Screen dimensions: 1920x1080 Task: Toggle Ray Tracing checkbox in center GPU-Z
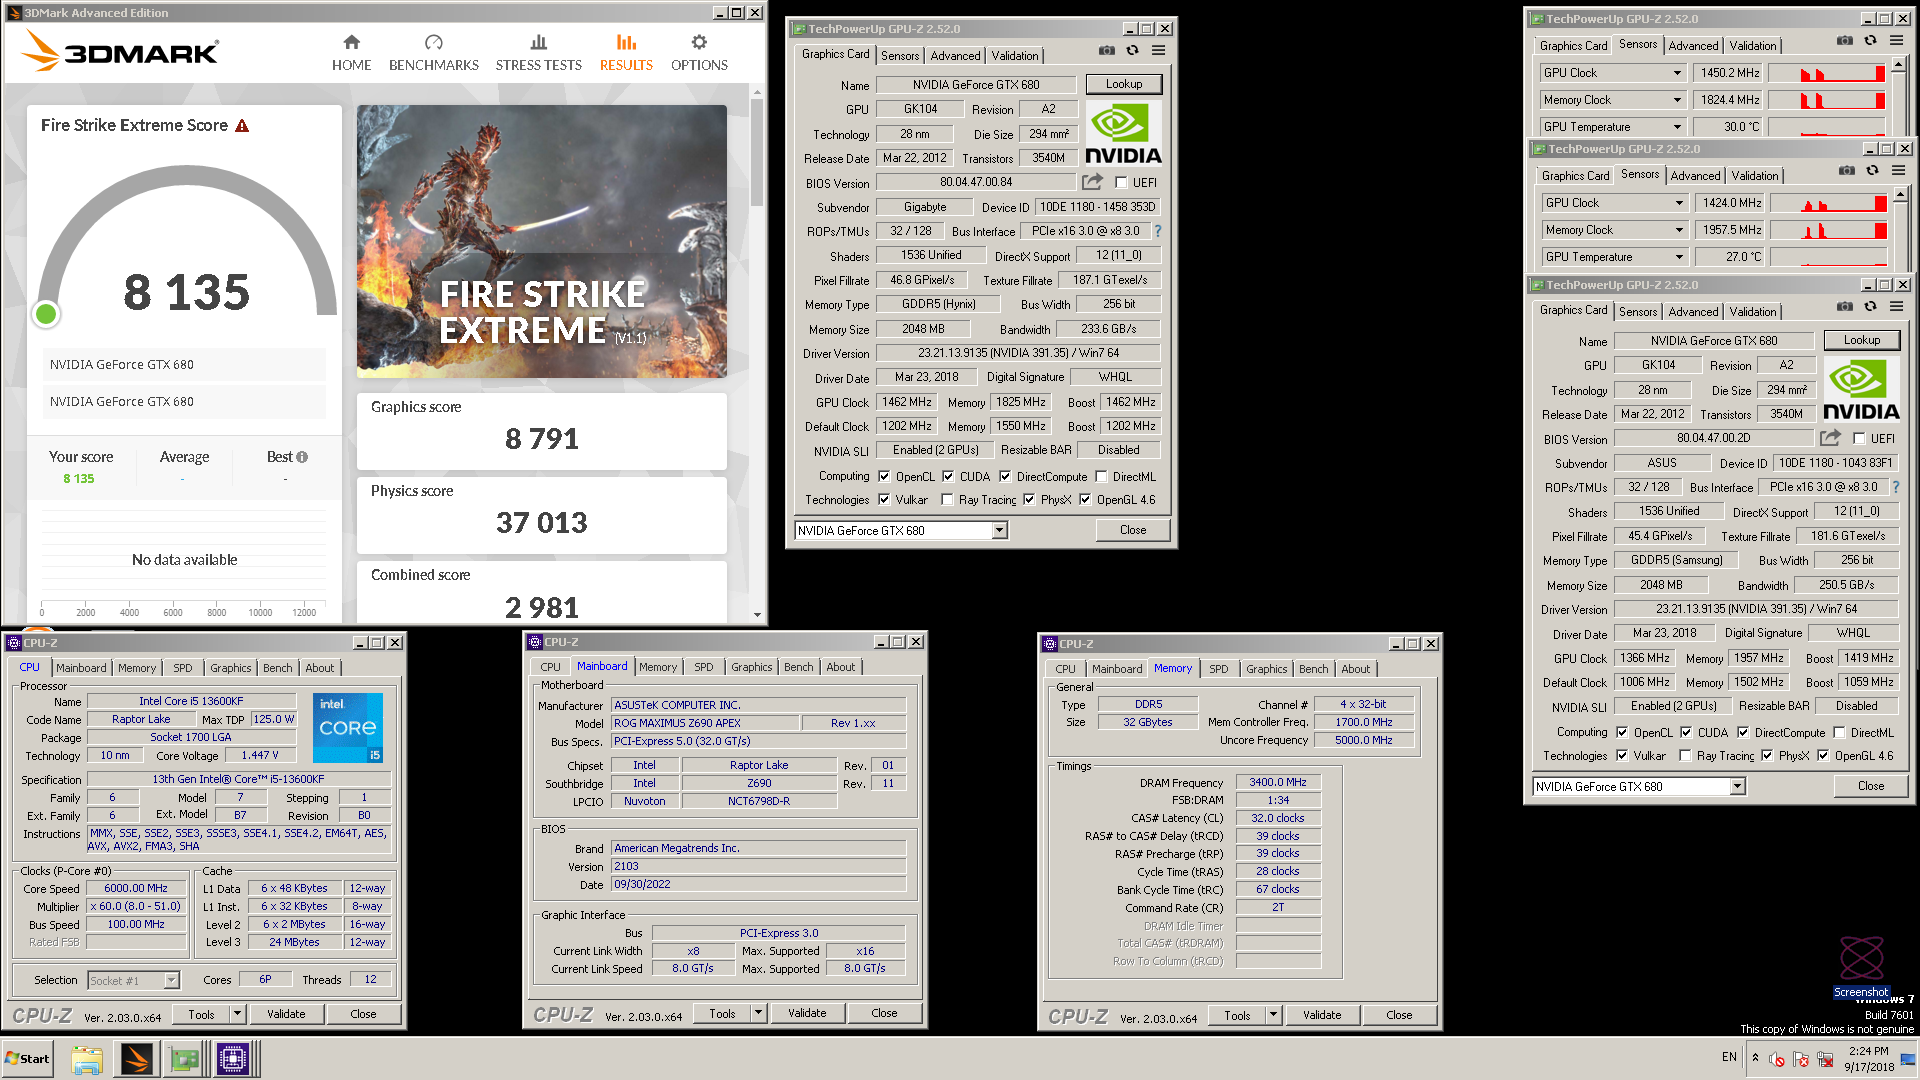pyautogui.click(x=947, y=500)
